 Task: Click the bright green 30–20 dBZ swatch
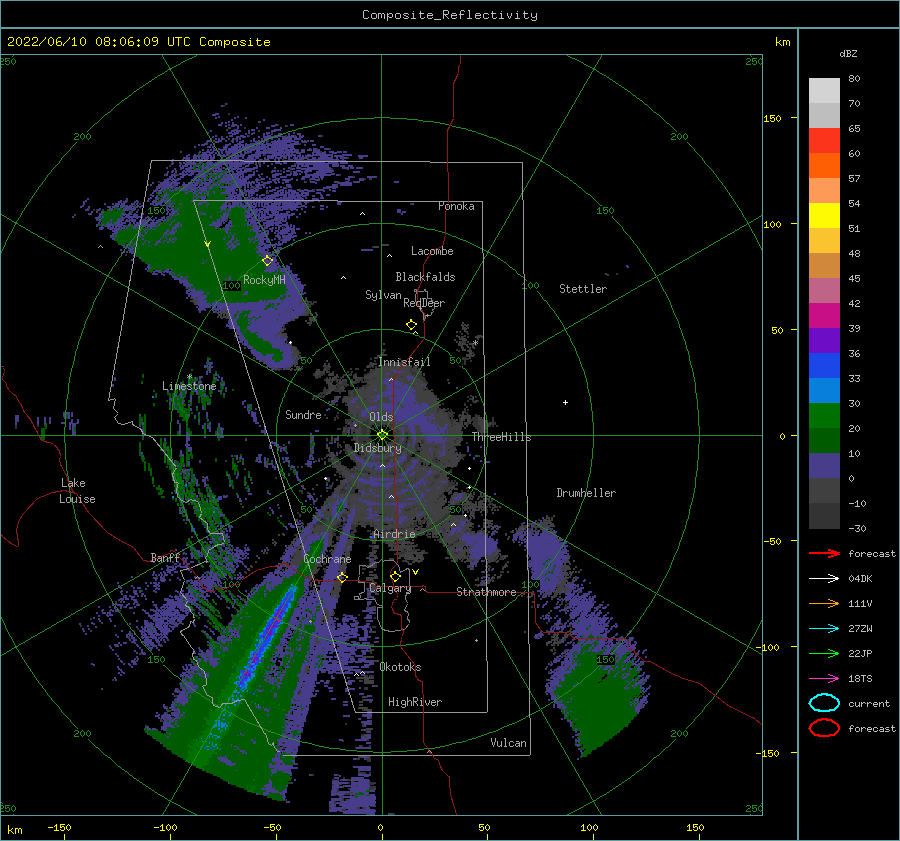click(824, 416)
